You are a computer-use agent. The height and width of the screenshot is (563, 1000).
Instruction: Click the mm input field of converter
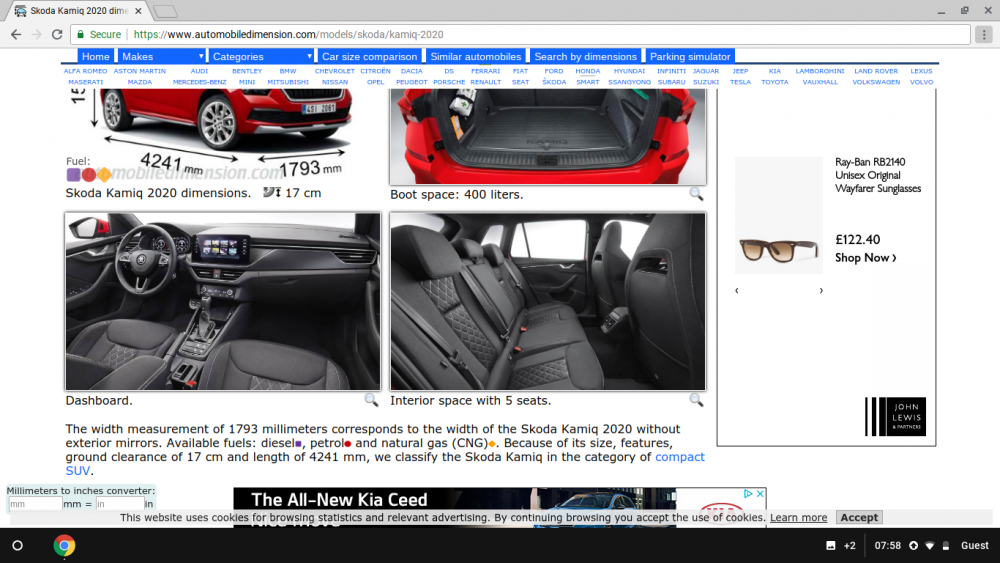click(35, 504)
